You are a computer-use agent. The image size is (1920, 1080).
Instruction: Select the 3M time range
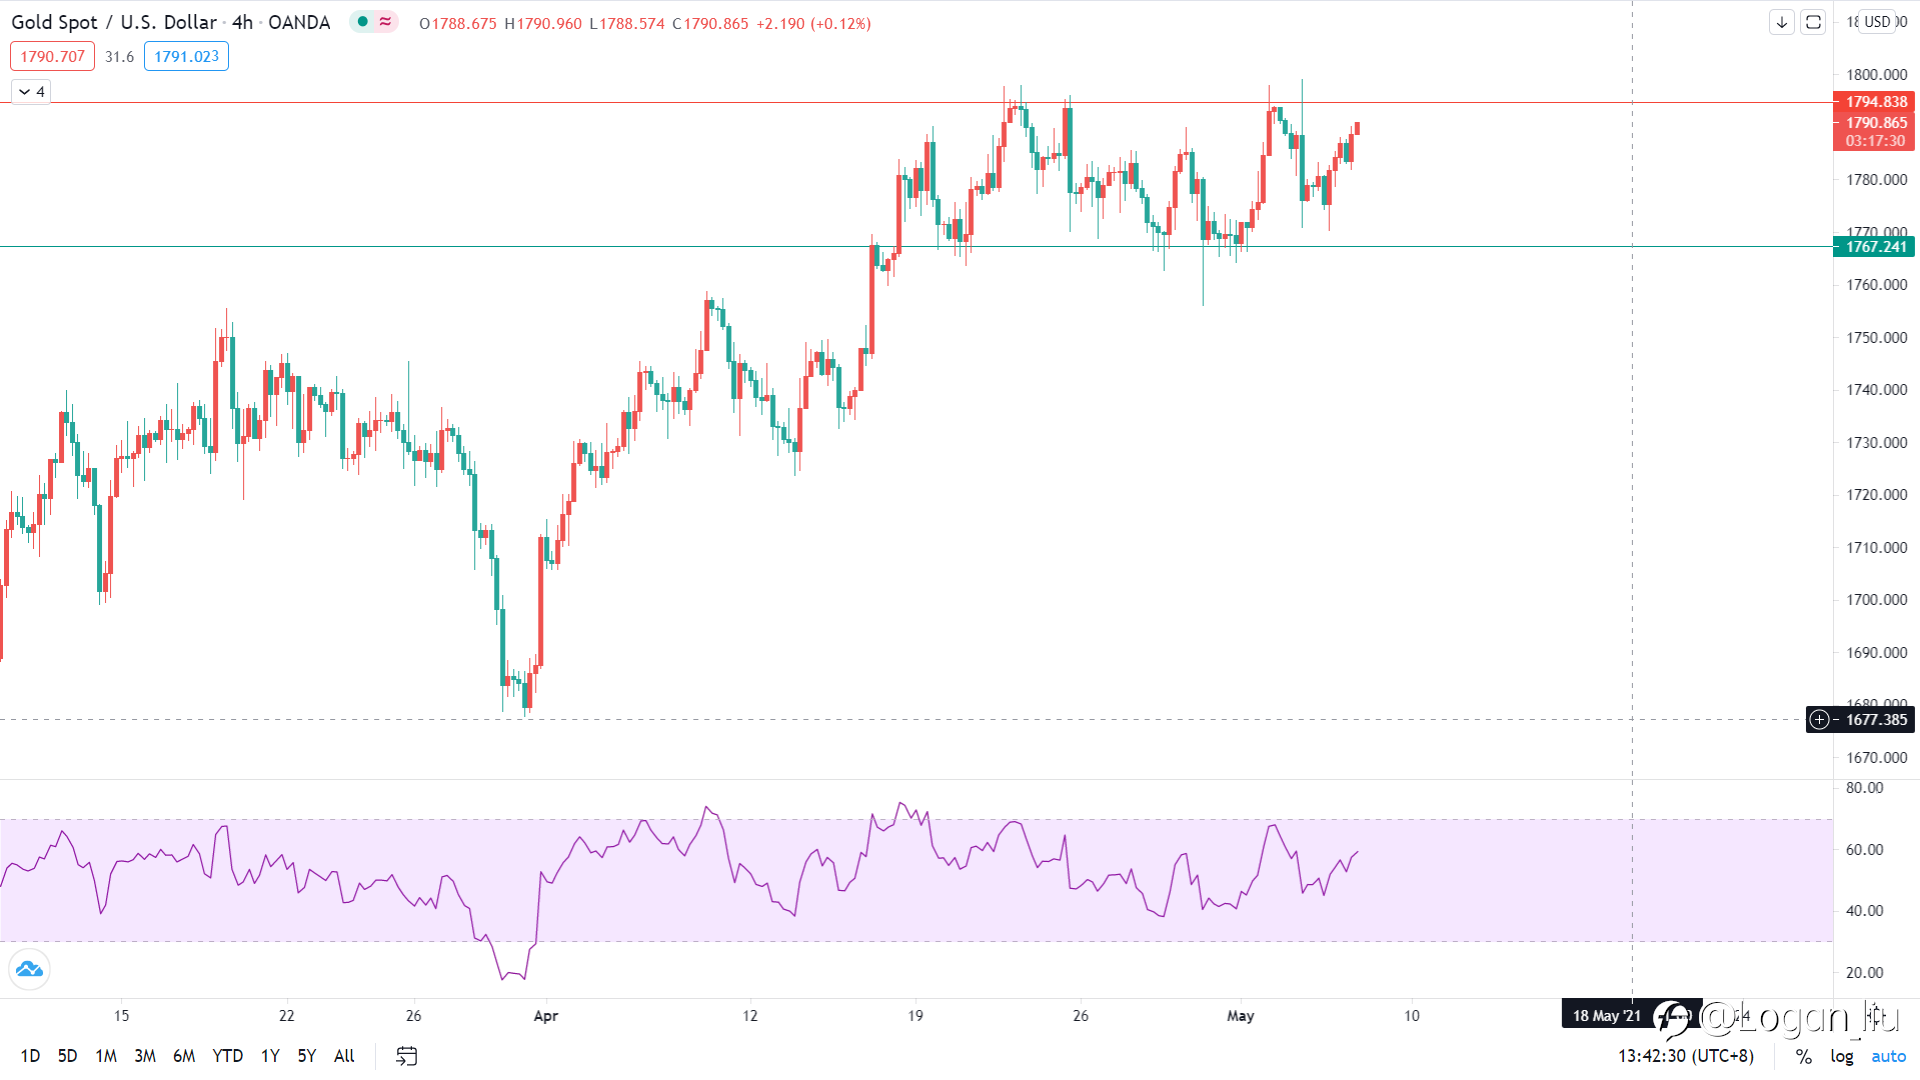[145, 1056]
